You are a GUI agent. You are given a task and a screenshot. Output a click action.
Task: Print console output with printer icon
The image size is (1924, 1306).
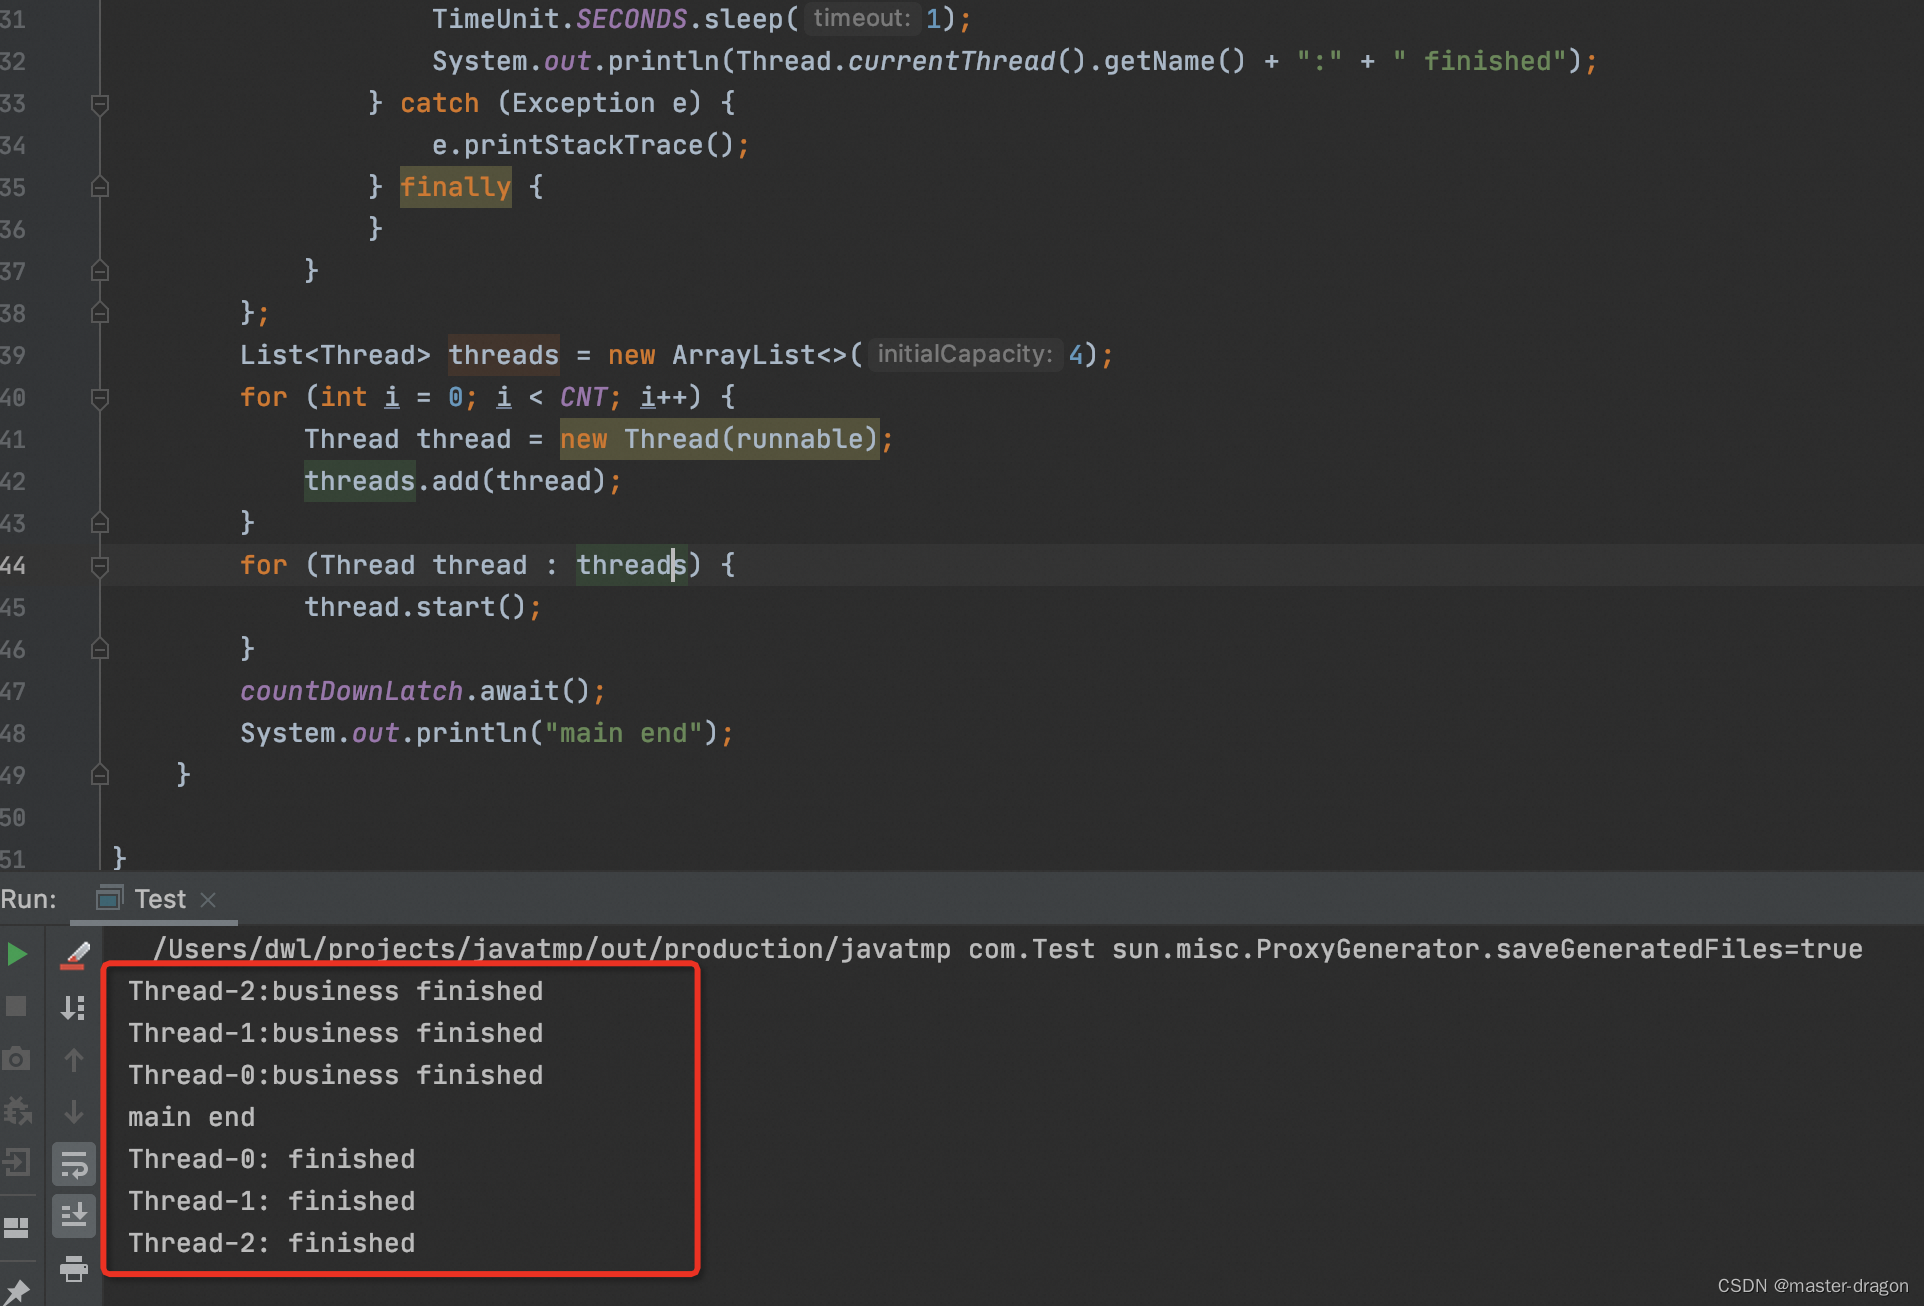[74, 1268]
